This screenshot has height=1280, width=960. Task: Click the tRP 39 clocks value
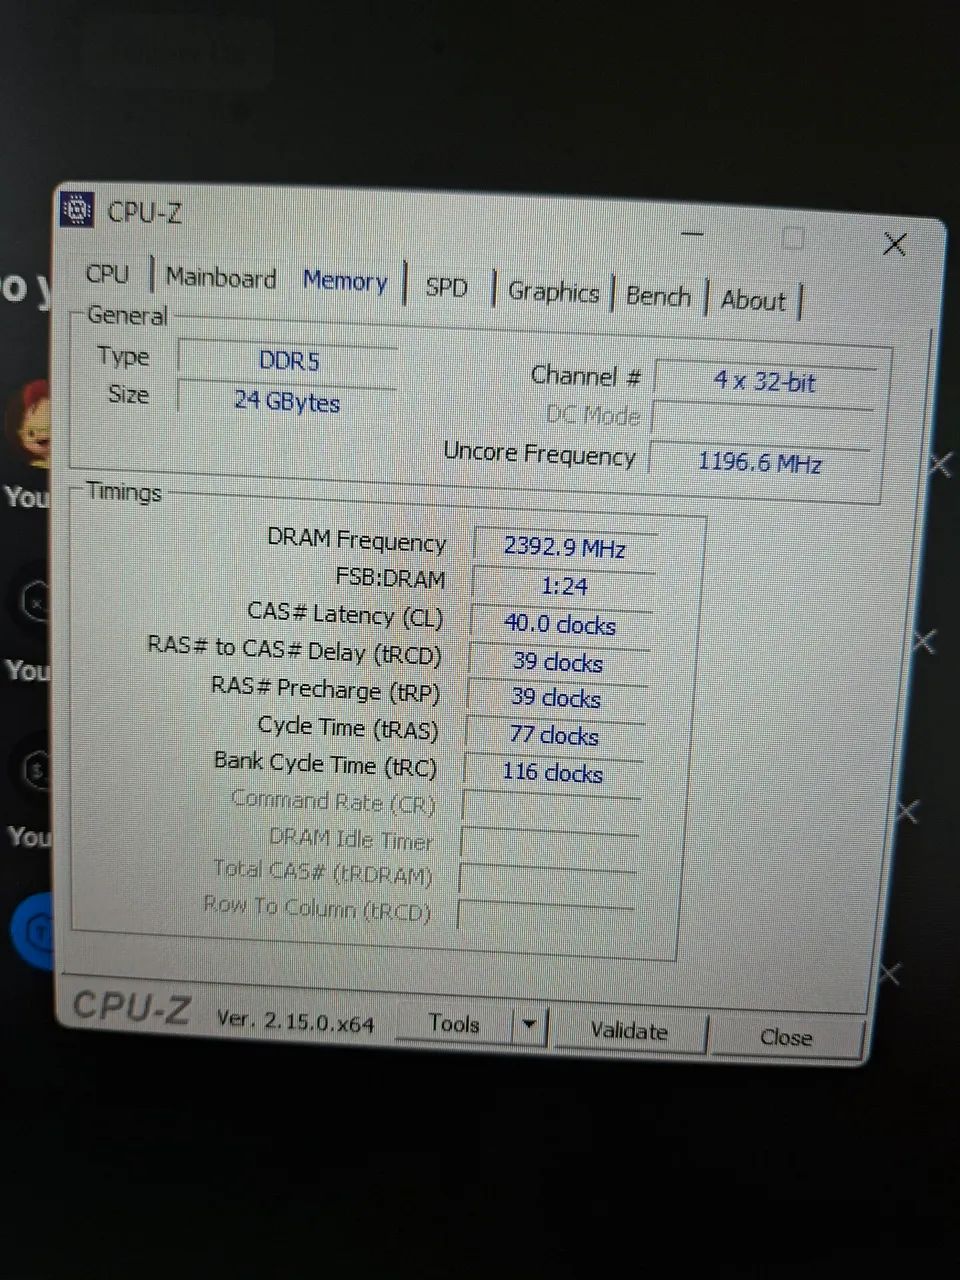(556, 698)
